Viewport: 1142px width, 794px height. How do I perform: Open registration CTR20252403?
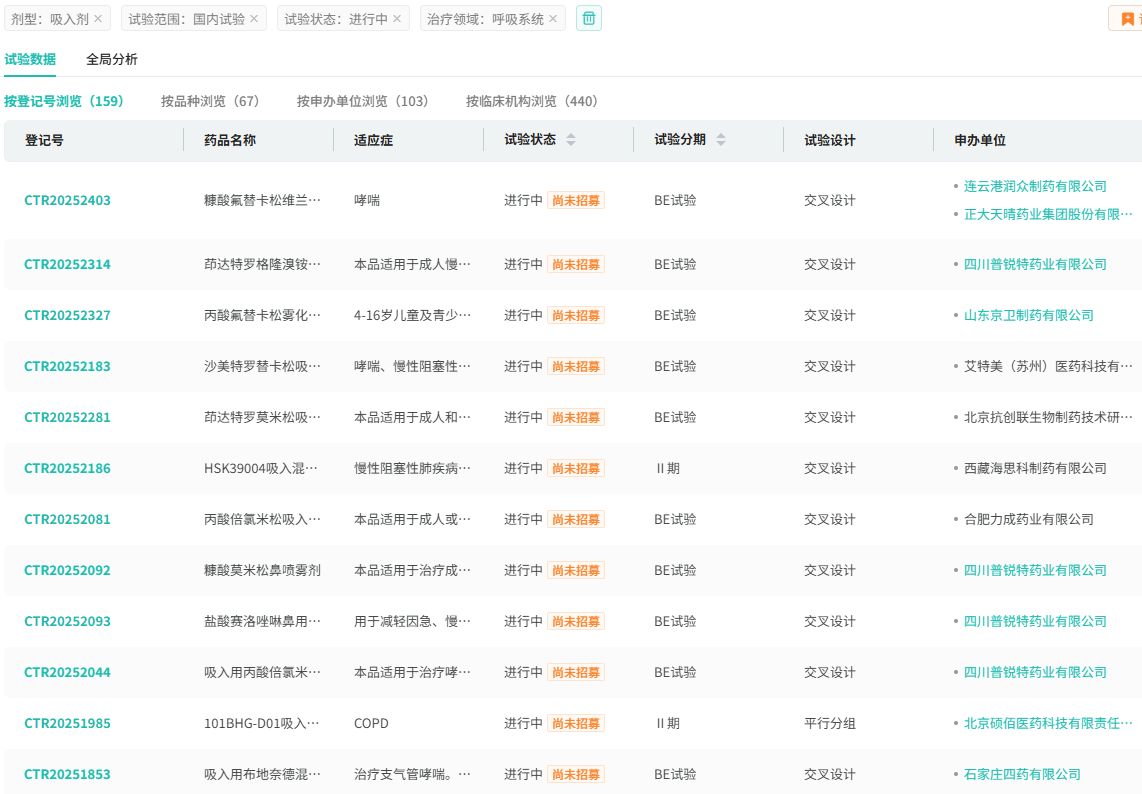click(67, 200)
